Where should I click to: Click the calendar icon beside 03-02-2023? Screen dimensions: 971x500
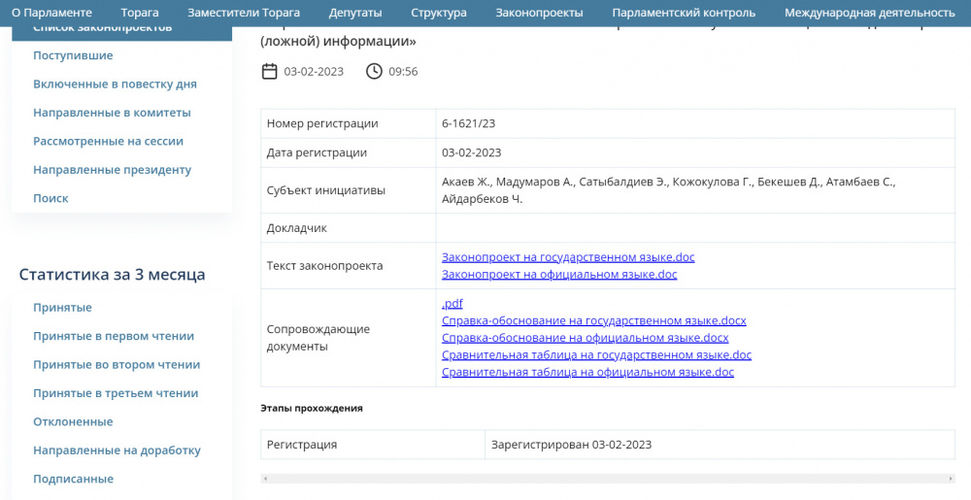pyautogui.click(x=269, y=71)
